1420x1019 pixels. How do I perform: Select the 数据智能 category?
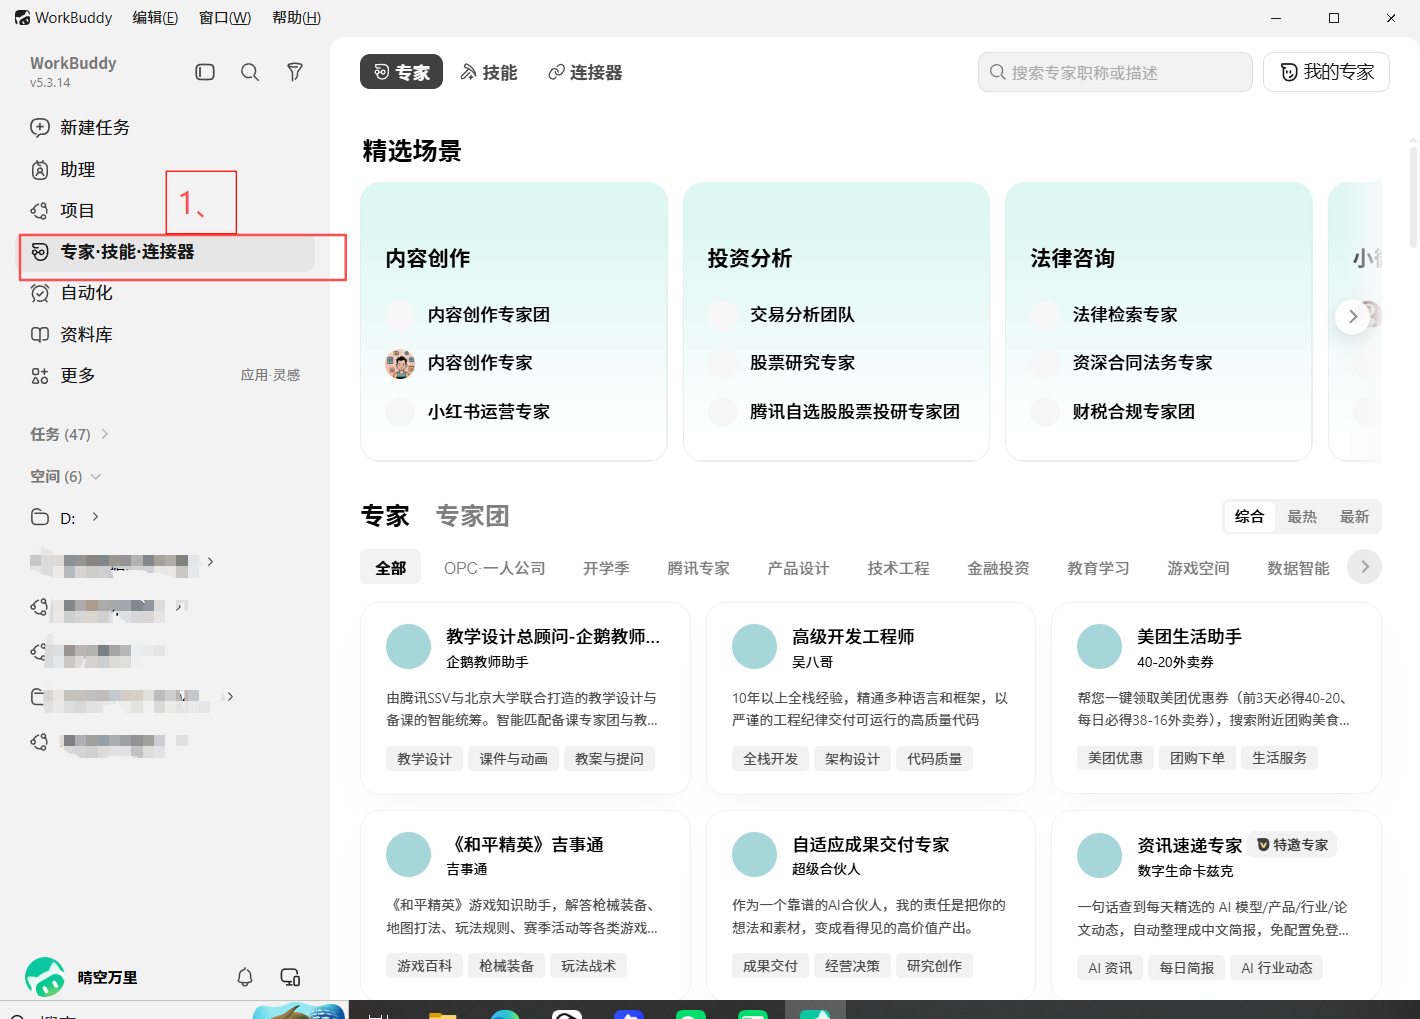1298,568
